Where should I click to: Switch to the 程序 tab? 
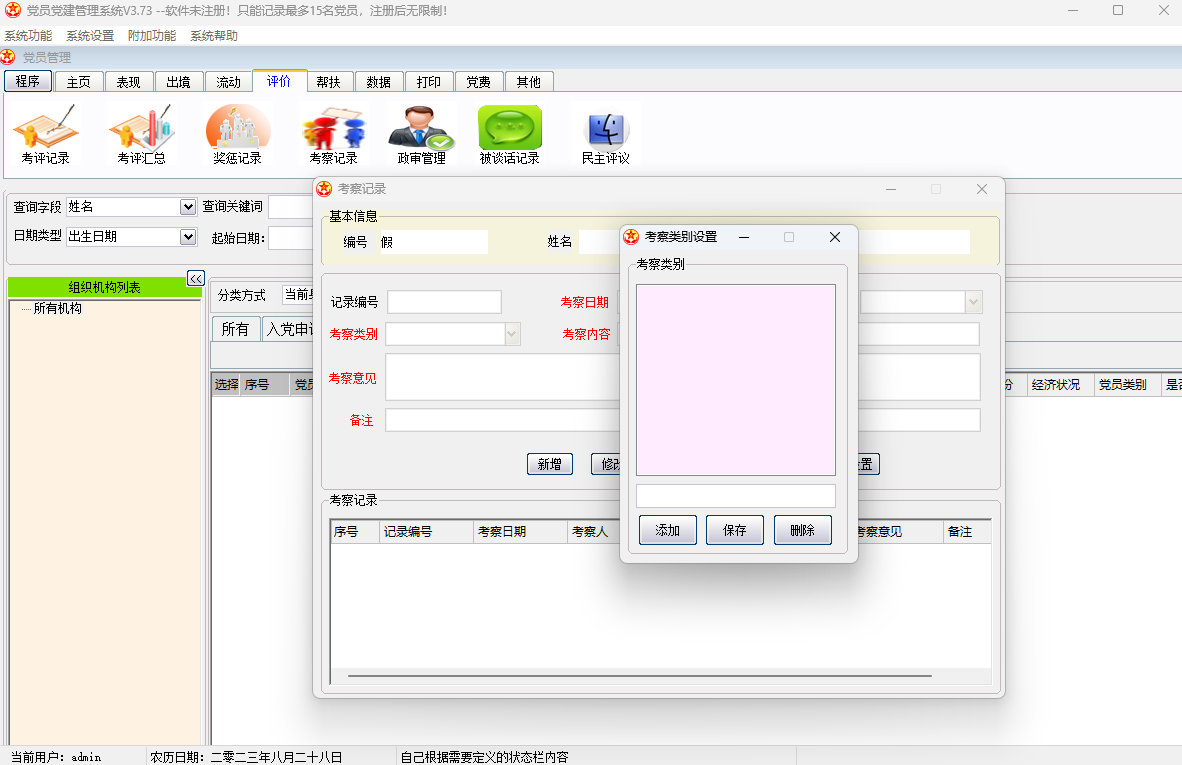point(28,81)
